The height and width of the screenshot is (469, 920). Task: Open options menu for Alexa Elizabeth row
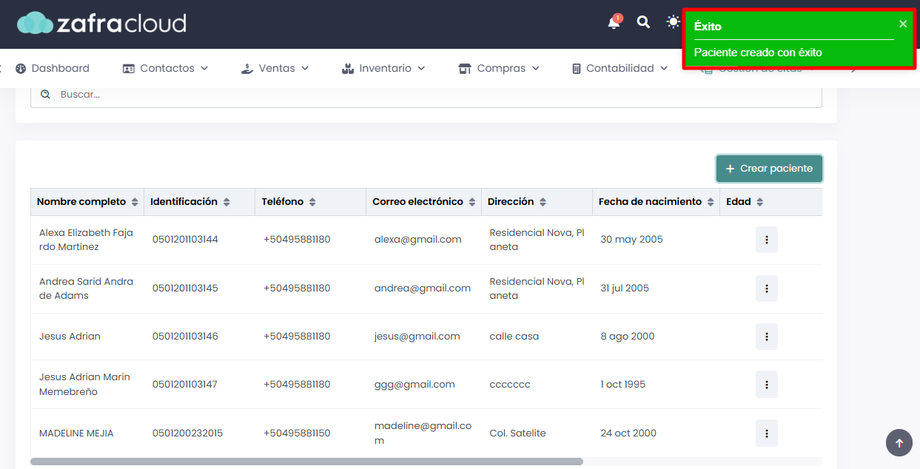click(766, 239)
